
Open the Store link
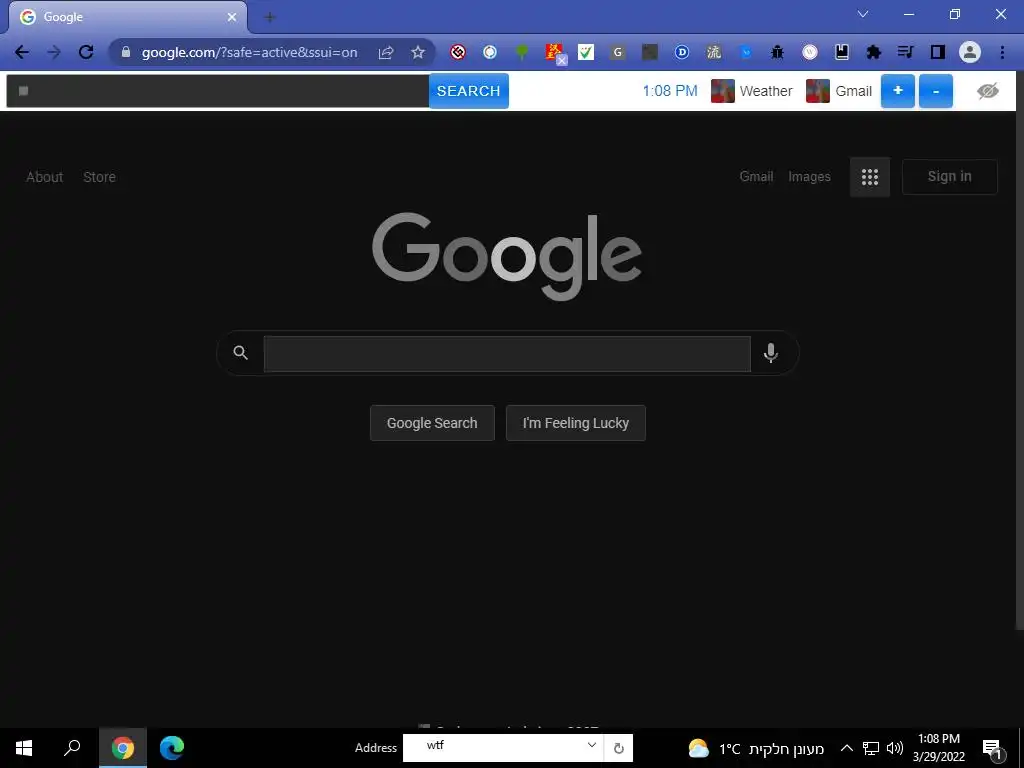point(99,177)
